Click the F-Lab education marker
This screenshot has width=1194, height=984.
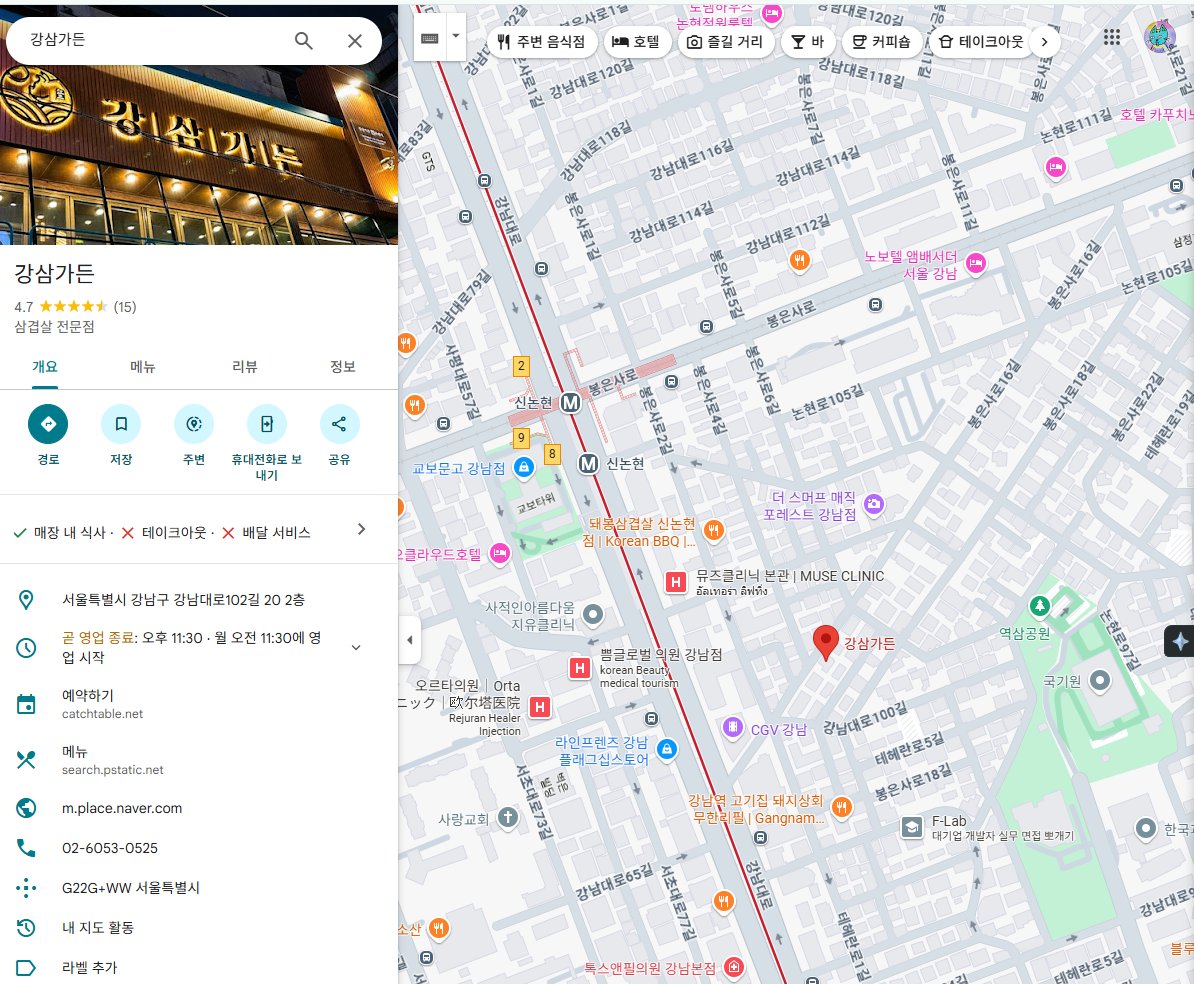pyautogui.click(x=912, y=827)
